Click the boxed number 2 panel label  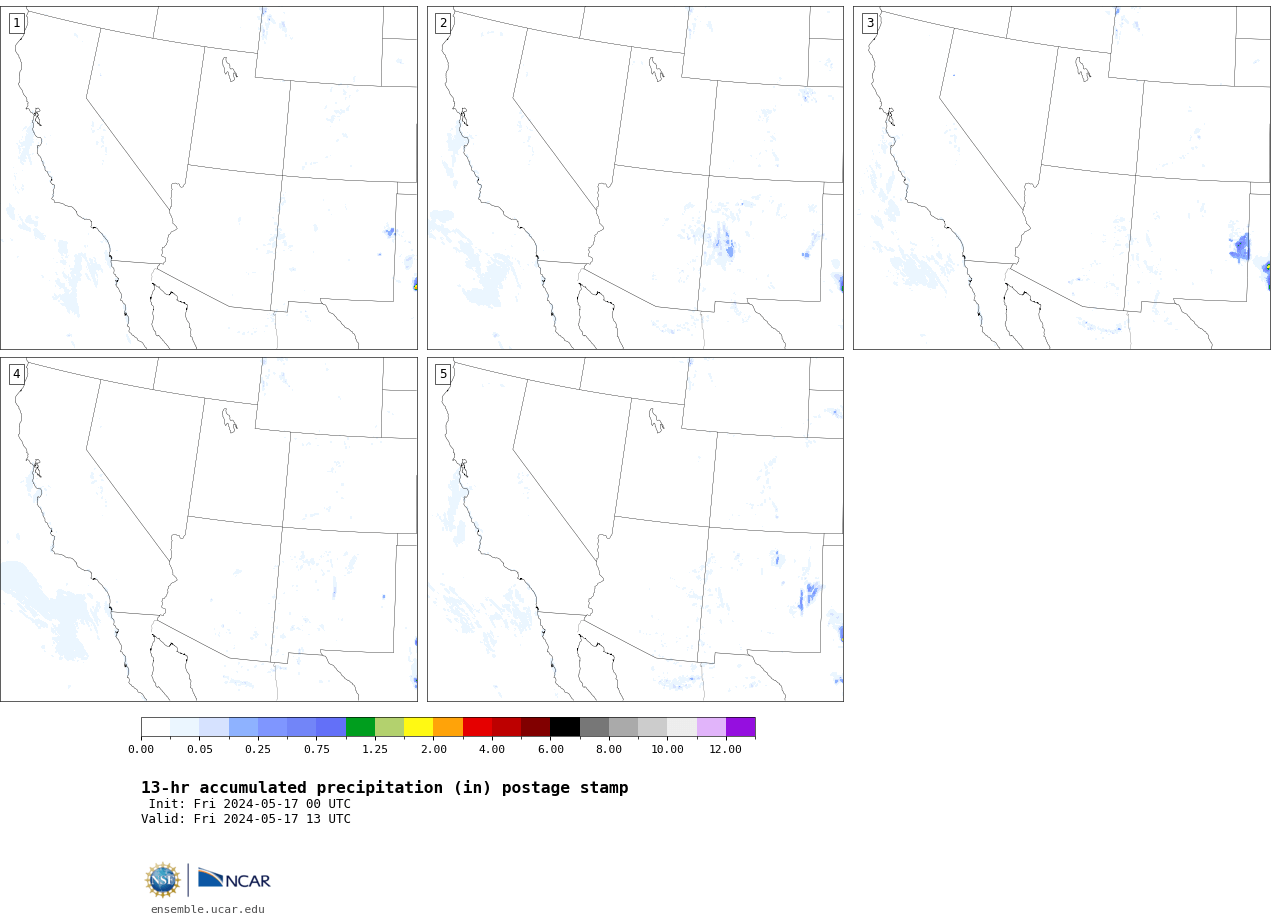[x=443, y=23]
